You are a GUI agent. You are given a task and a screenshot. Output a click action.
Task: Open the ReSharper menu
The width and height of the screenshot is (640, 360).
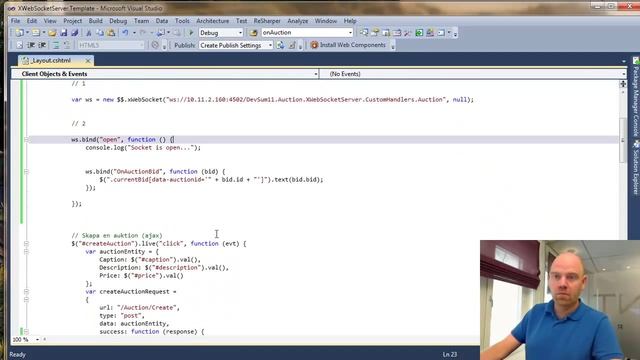pyautogui.click(x=267, y=21)
